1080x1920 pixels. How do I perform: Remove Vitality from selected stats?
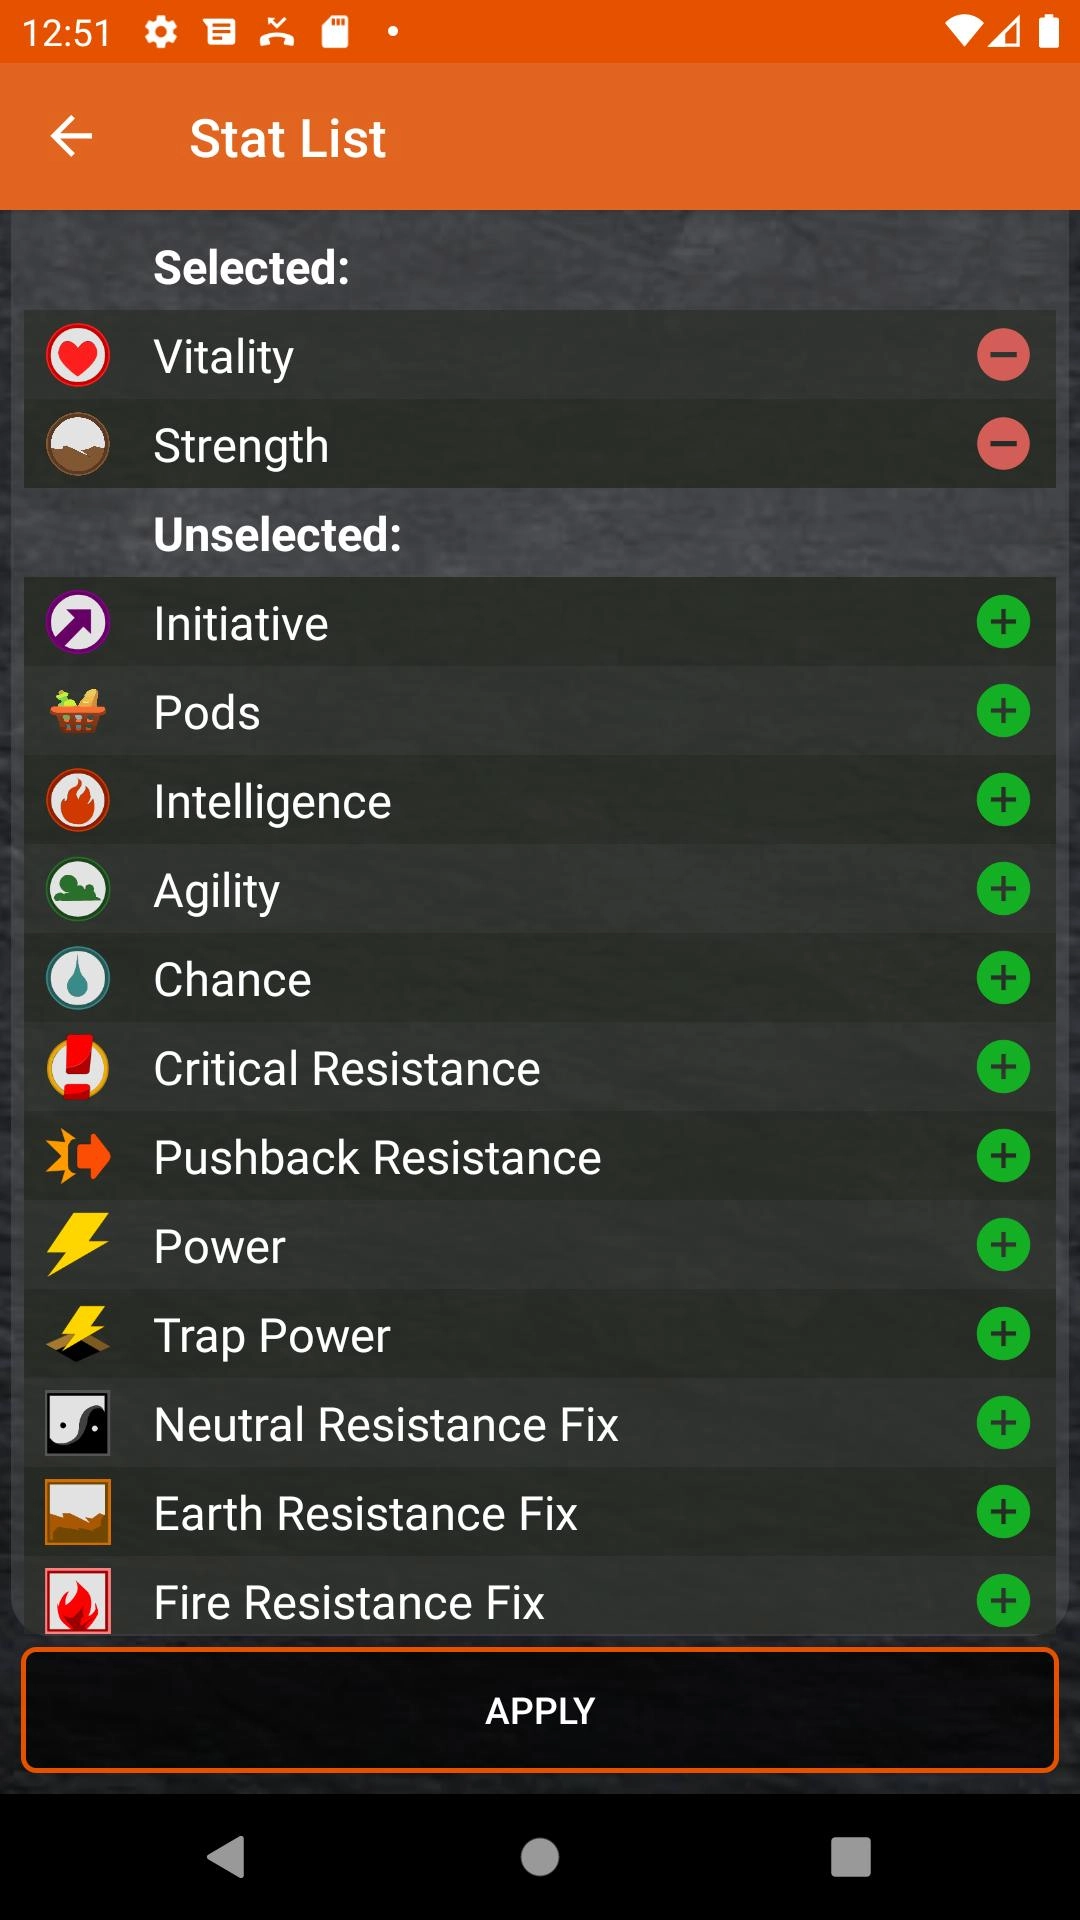tap(1003, 355)
